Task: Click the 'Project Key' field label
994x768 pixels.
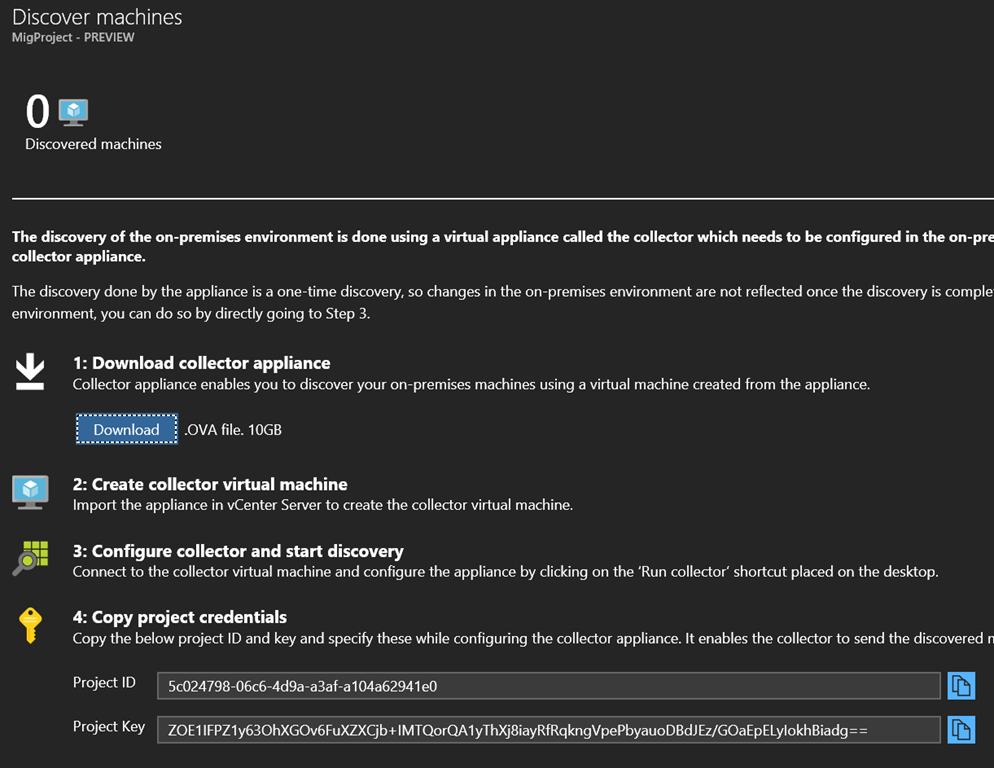Action: tap(109, 727)
